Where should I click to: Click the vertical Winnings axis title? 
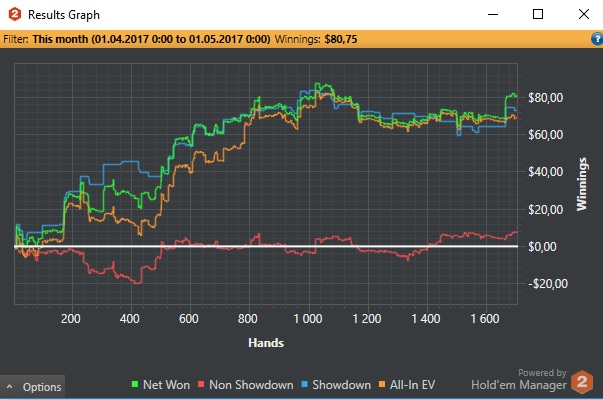coord(582,184)
